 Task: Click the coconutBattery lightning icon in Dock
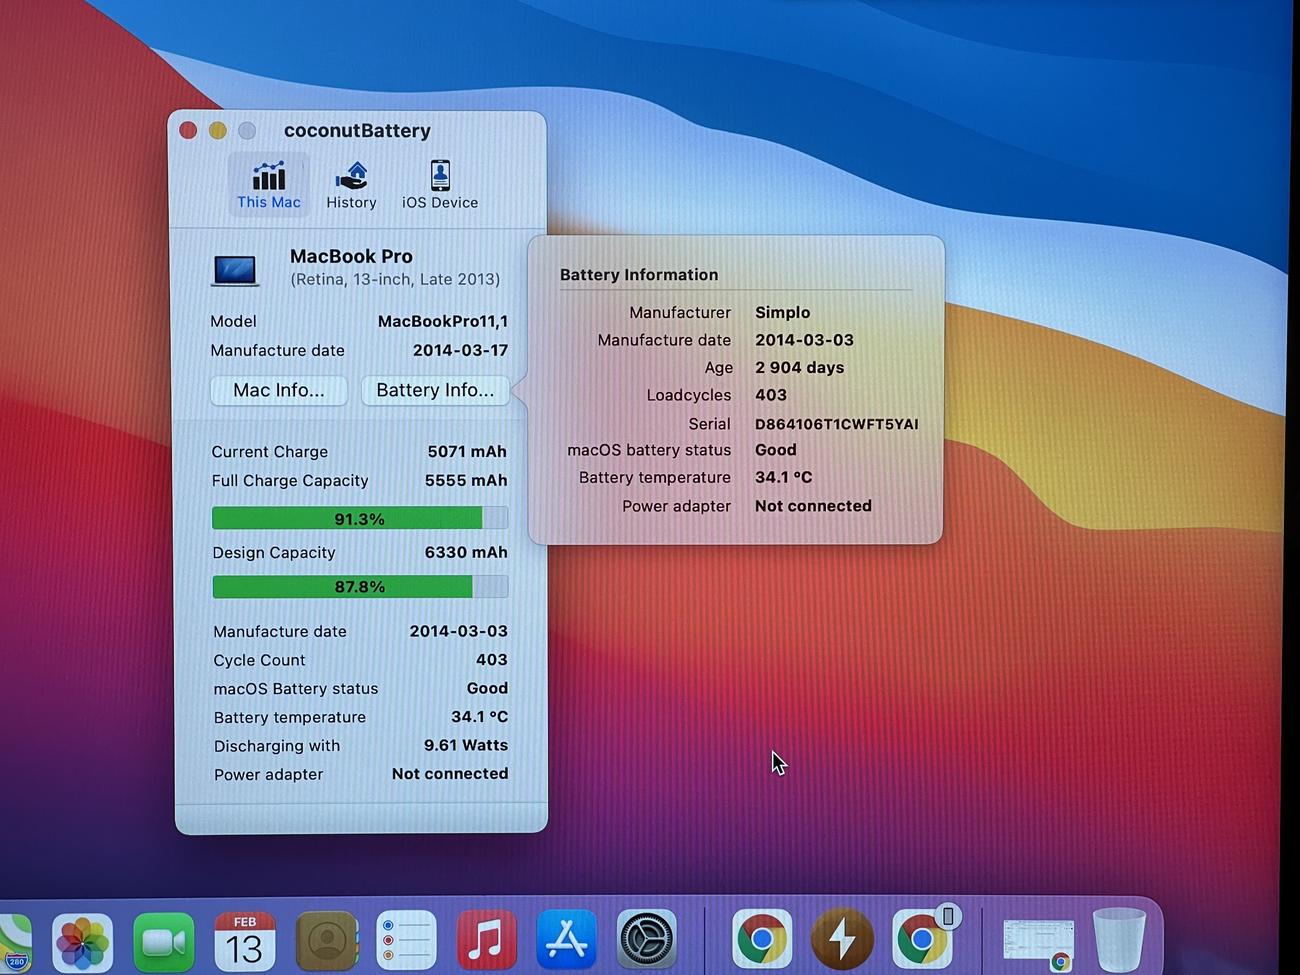point(842,940)
